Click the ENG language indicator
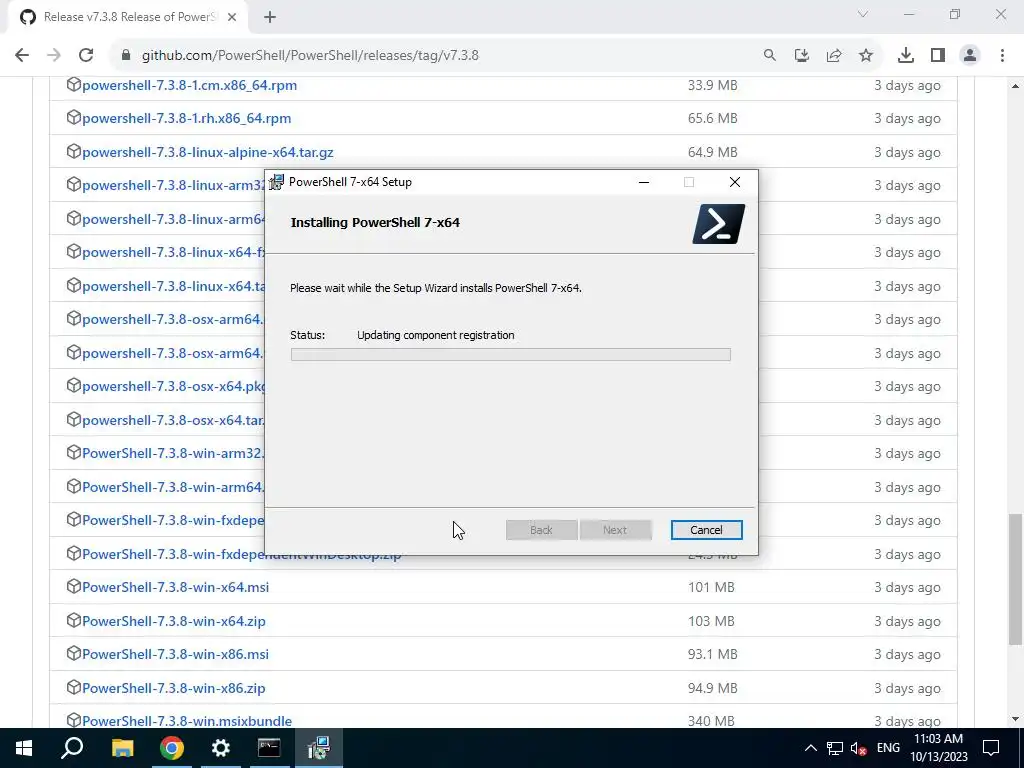The width and height of the screenshot is (1024, 768). coord(888,748)
